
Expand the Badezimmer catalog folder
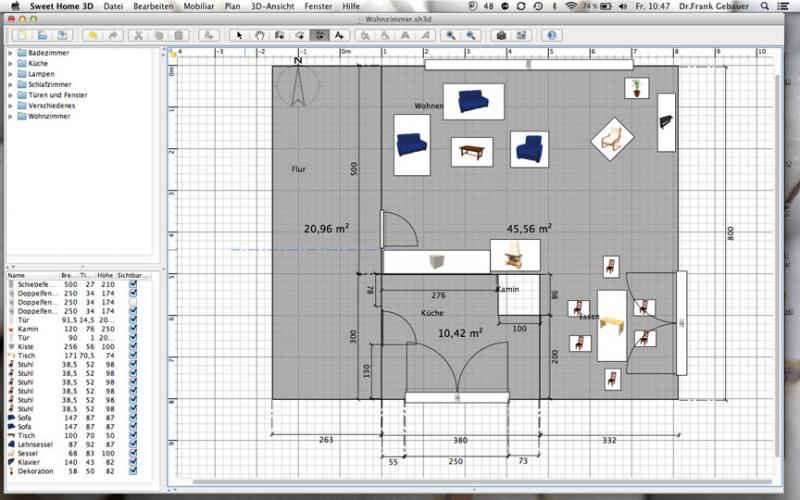click(11, 51)
